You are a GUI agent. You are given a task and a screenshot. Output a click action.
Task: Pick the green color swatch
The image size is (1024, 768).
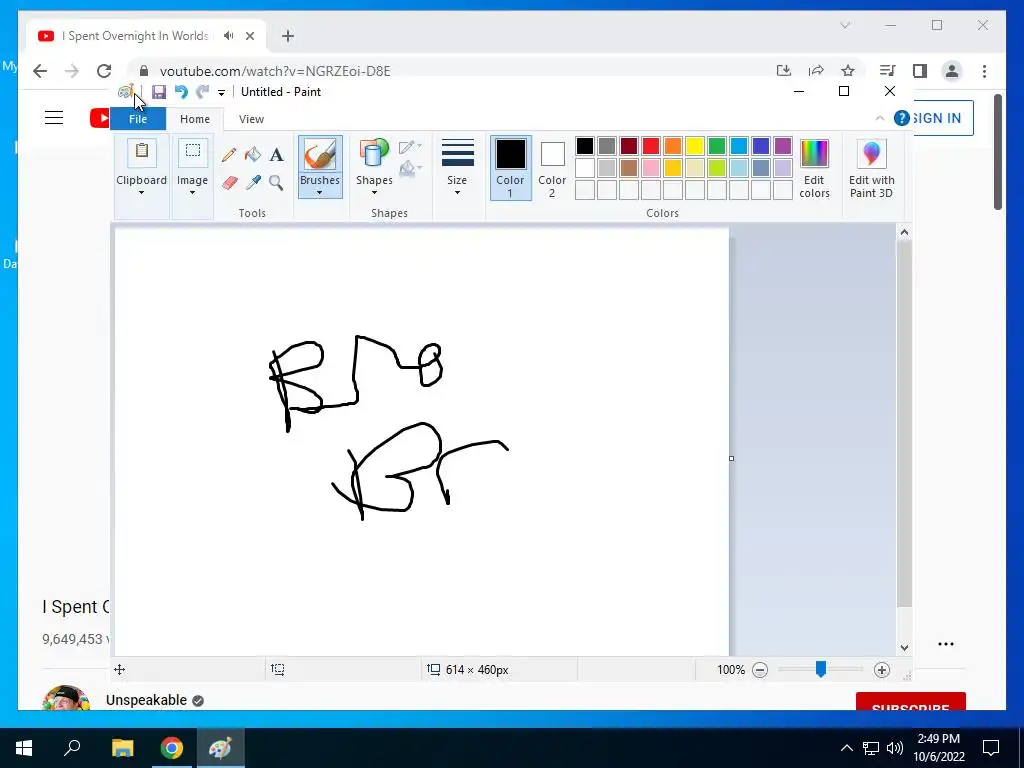pyautogui.click(x=716, y=146)
